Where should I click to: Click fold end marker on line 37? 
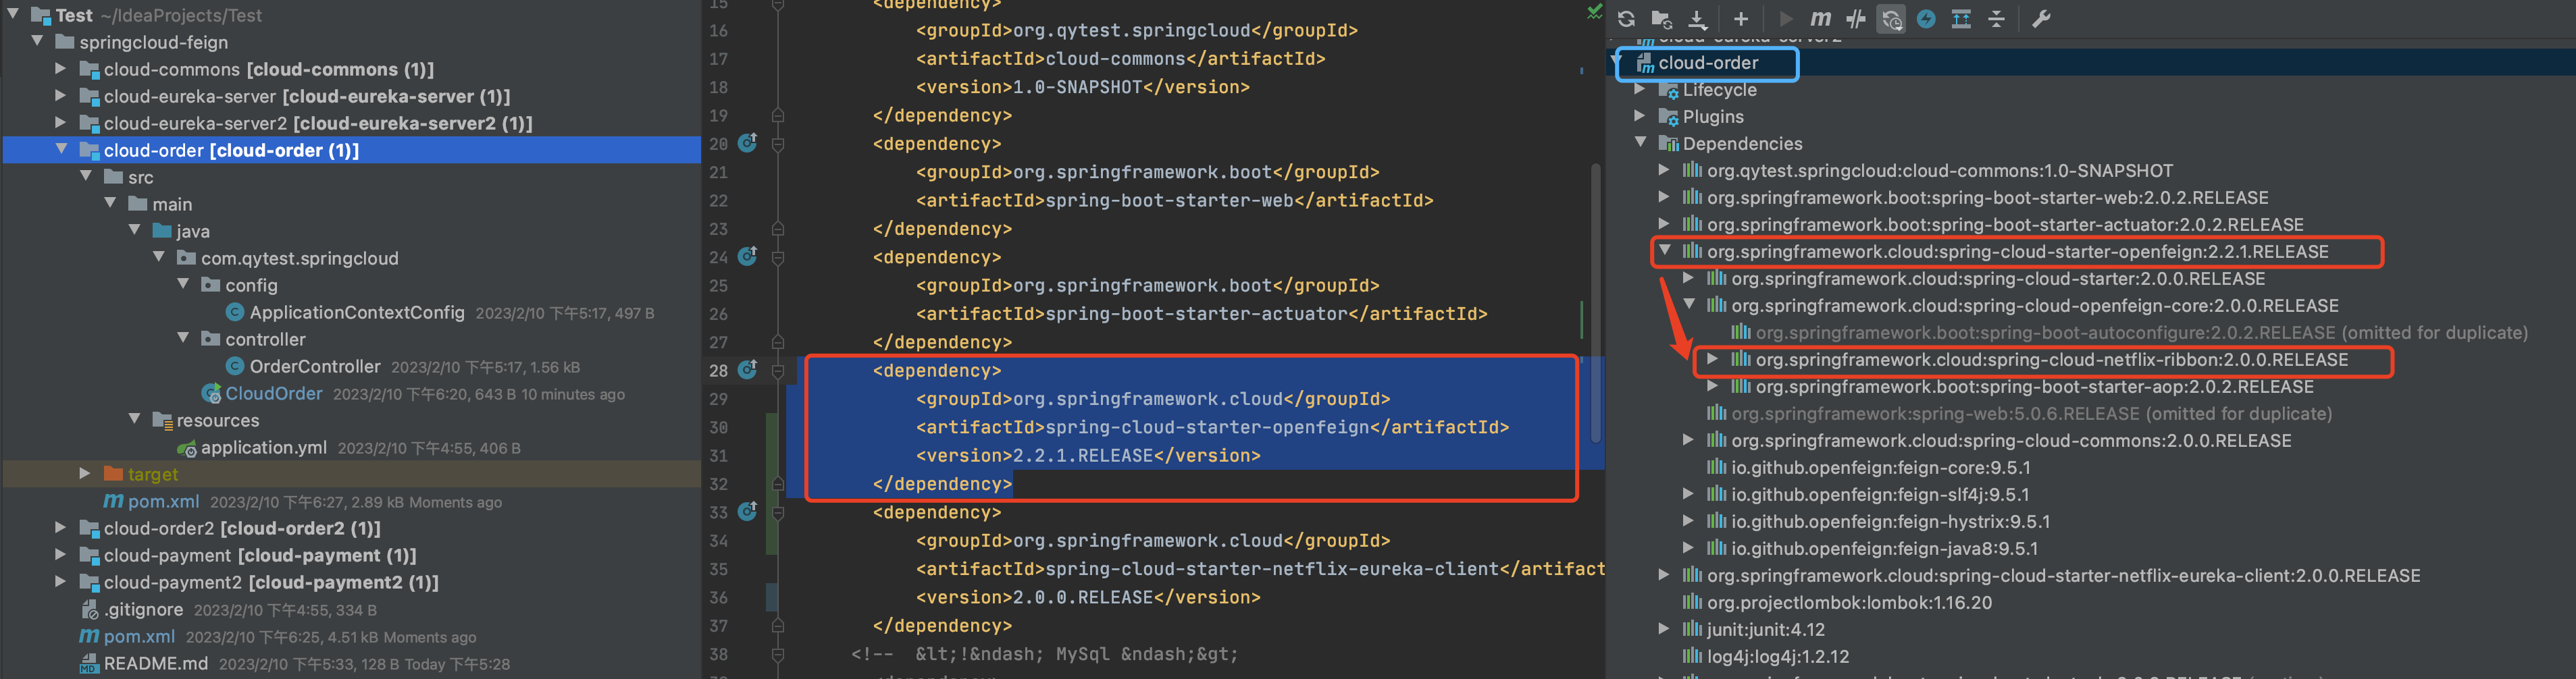pyautogui.click(x=777, y=626)
